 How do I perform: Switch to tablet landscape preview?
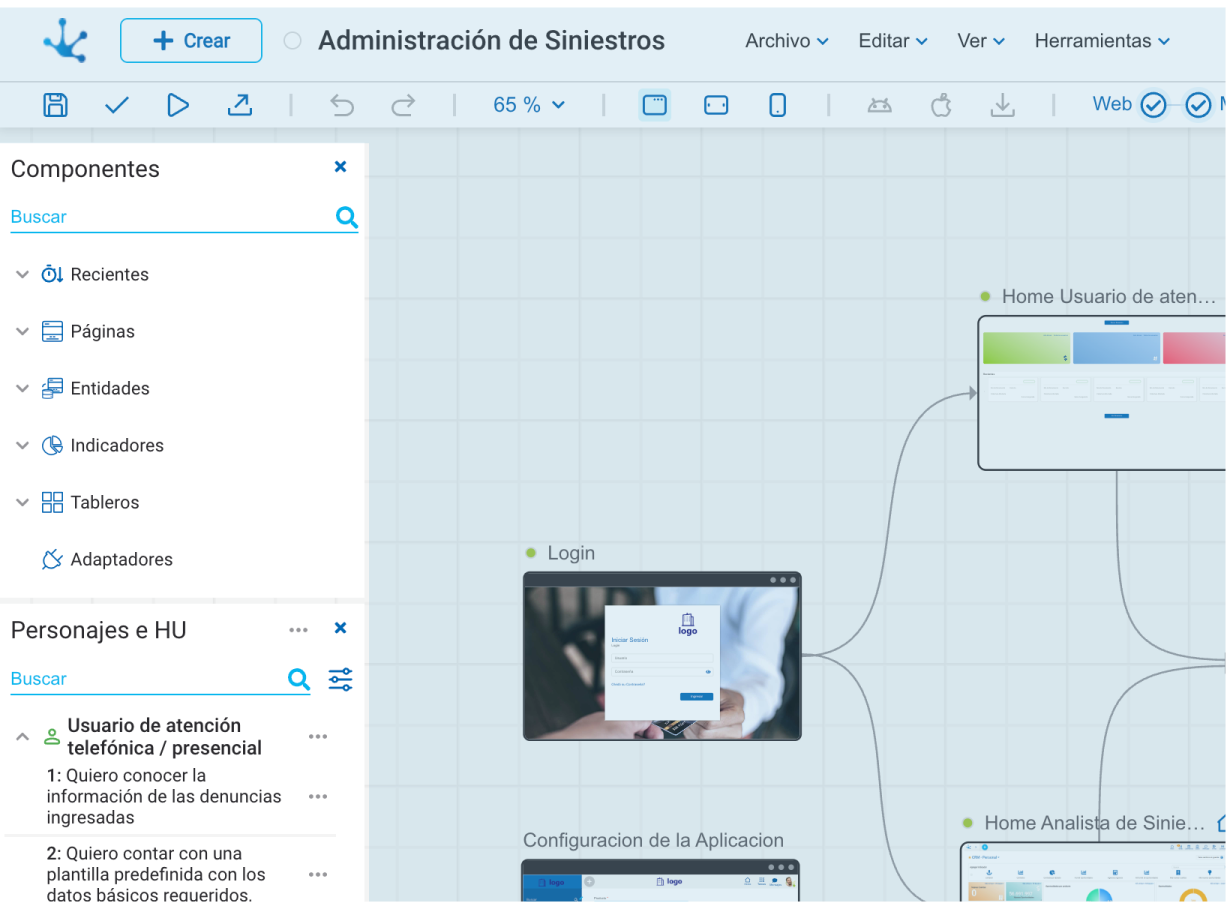pos(716,105)
